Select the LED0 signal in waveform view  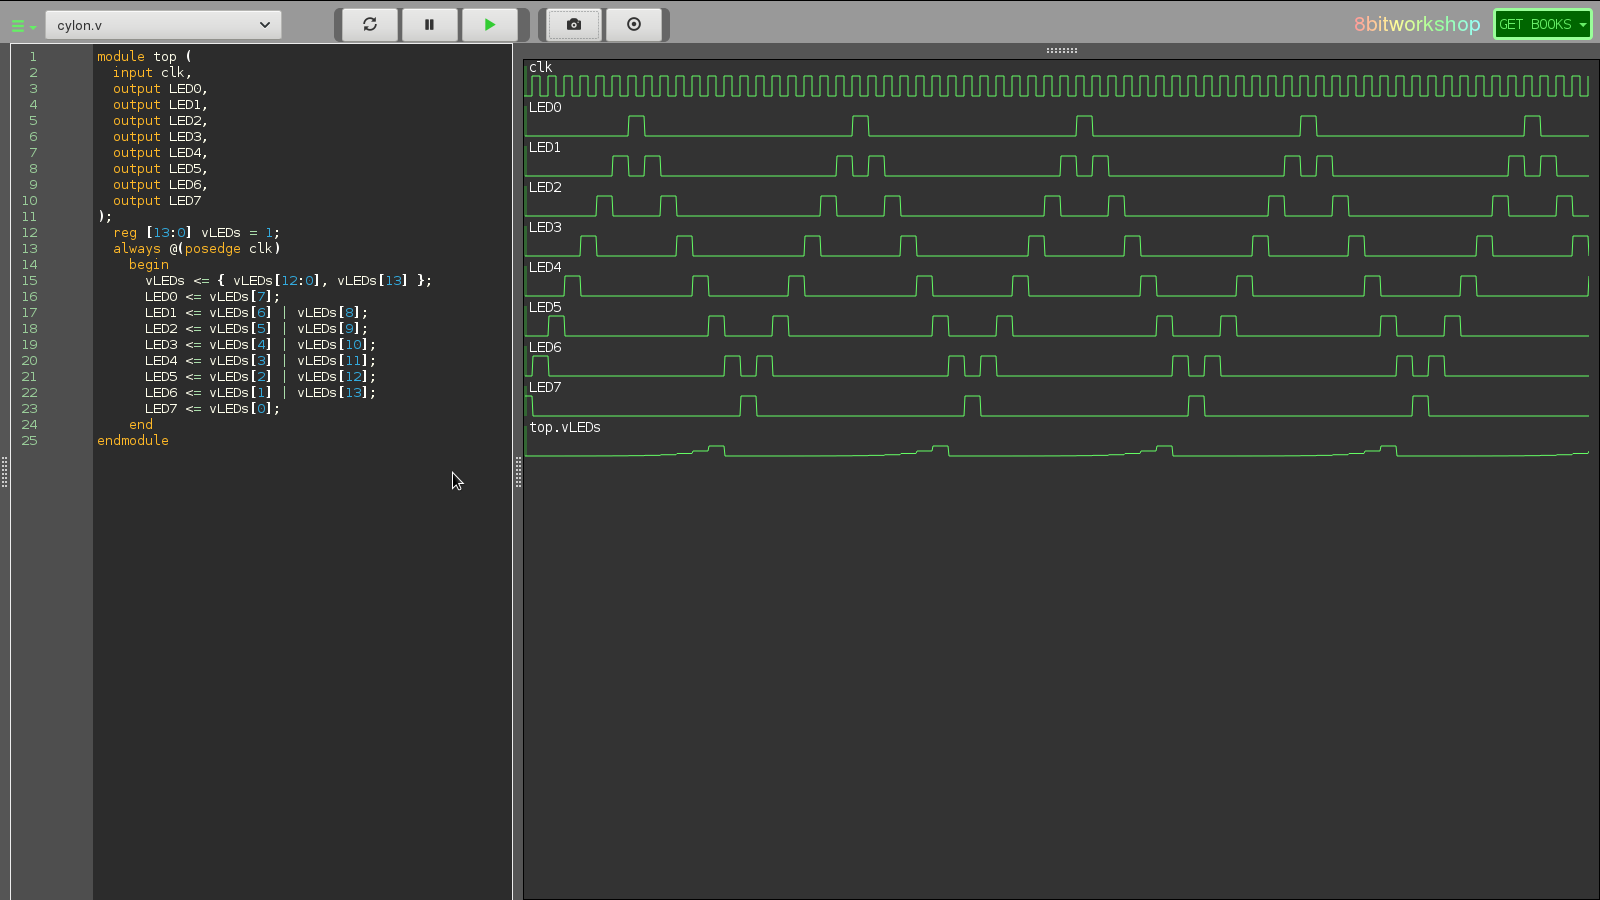[x=545, y=107]
